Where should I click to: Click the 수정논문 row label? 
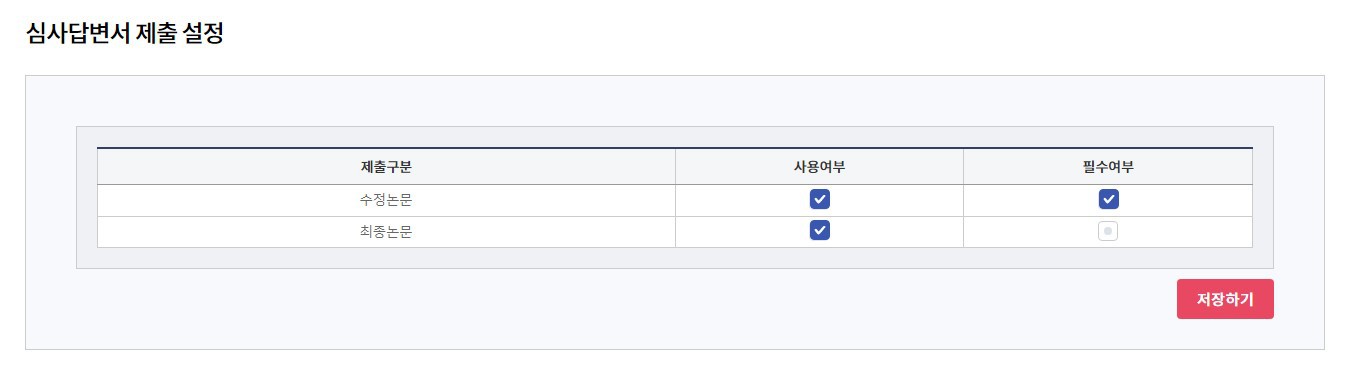coord(386,200)
